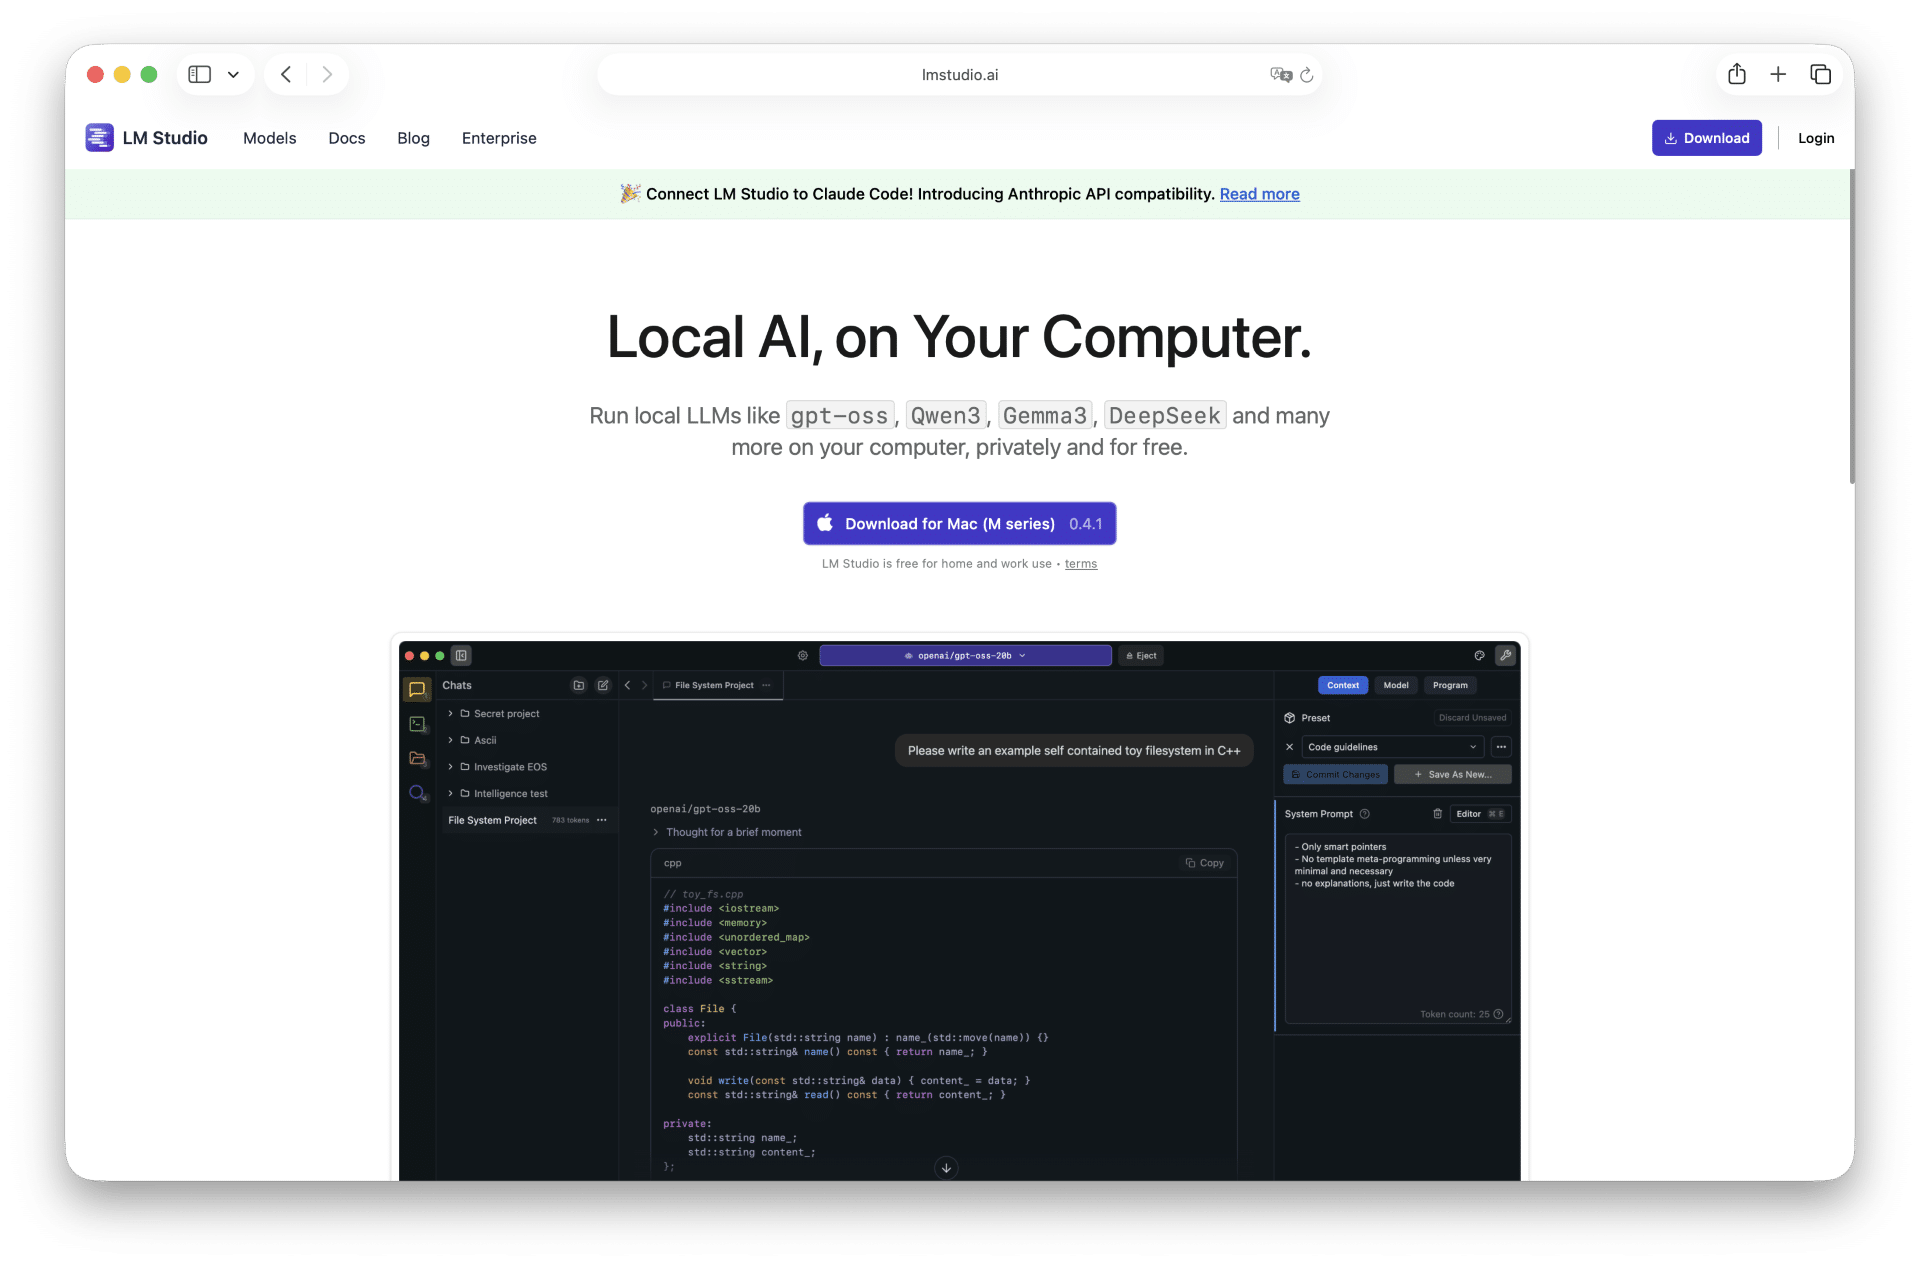
Task: Click Download for Mac (M series) button
Action: [959, 524]
